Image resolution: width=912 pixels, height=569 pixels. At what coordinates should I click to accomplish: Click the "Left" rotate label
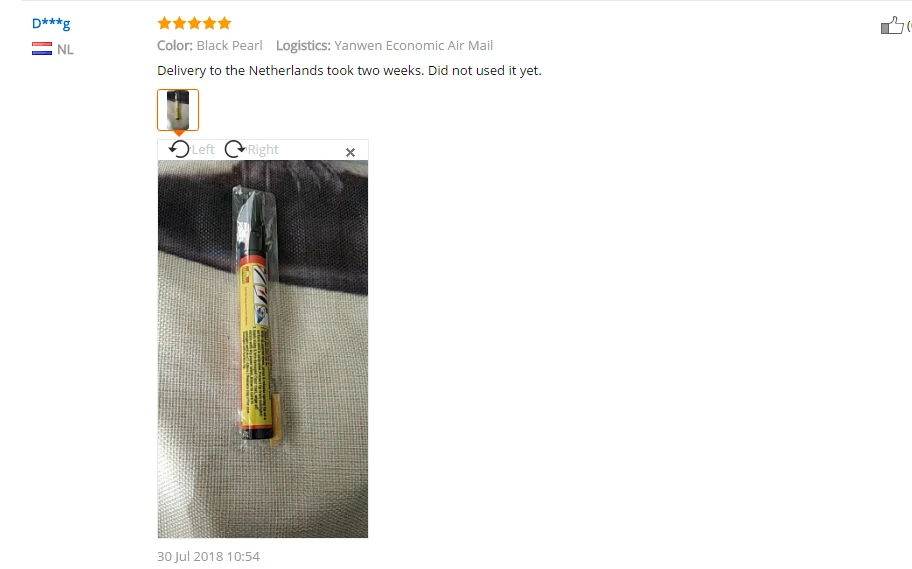pos(203,150)
